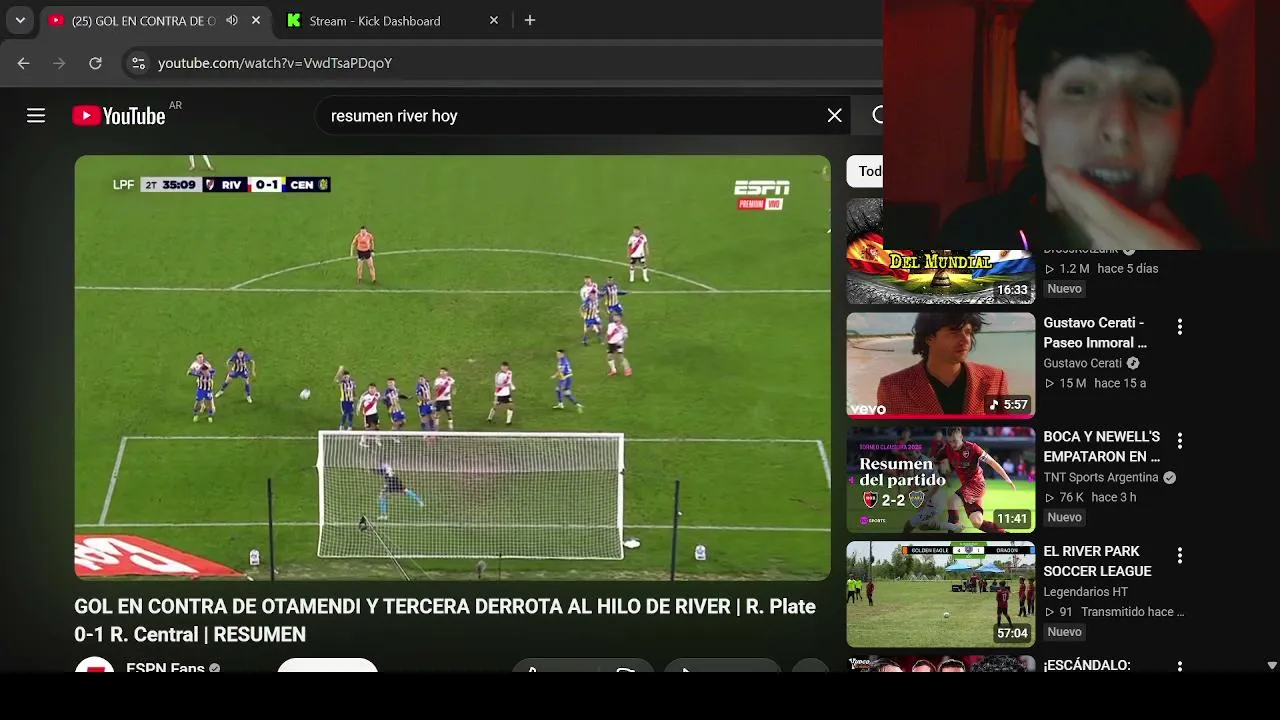Visit the Gustavo Cerati channel name

coord(1083,363)
